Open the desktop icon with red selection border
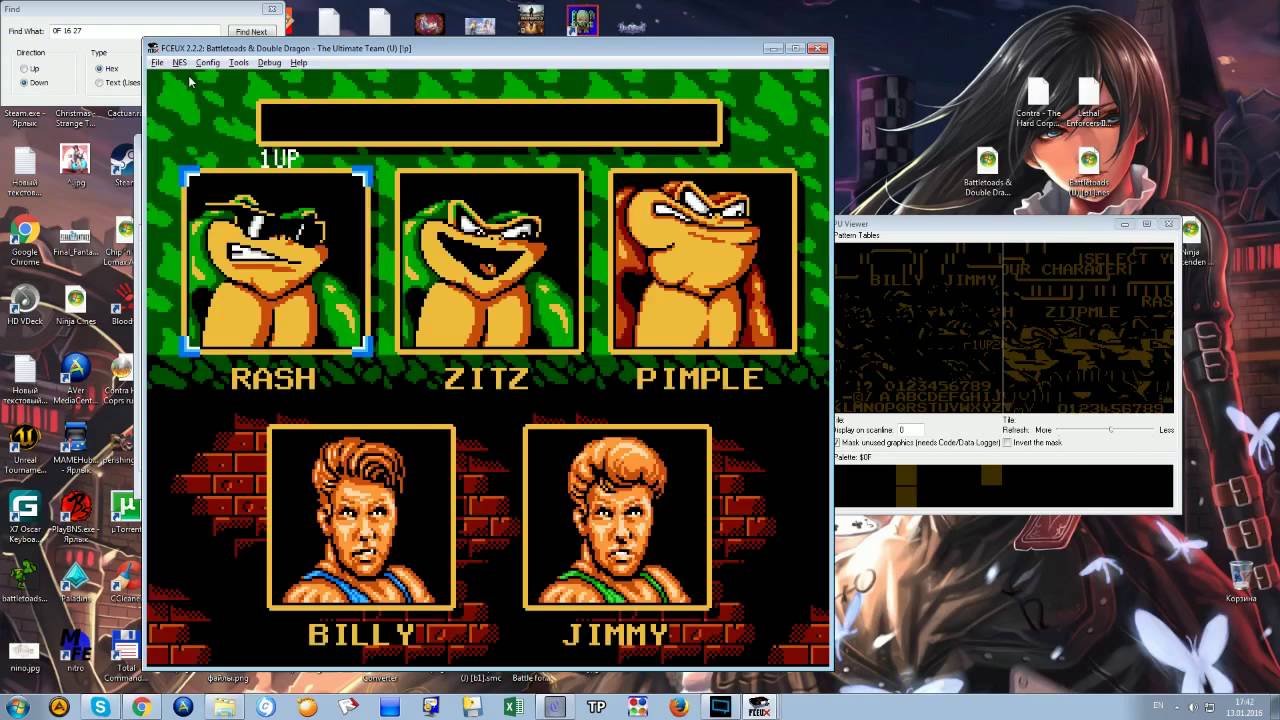Screen dimensions: 1280x720 coord(582,20)
